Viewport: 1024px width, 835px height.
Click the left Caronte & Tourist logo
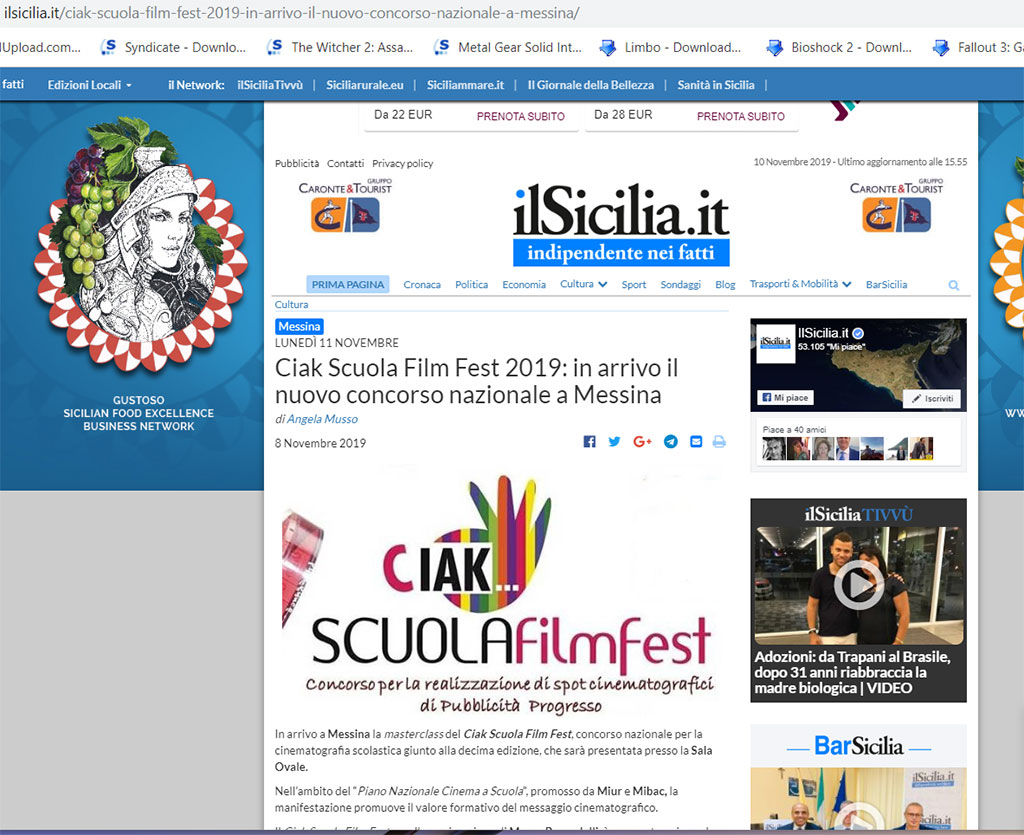(345, 206)
